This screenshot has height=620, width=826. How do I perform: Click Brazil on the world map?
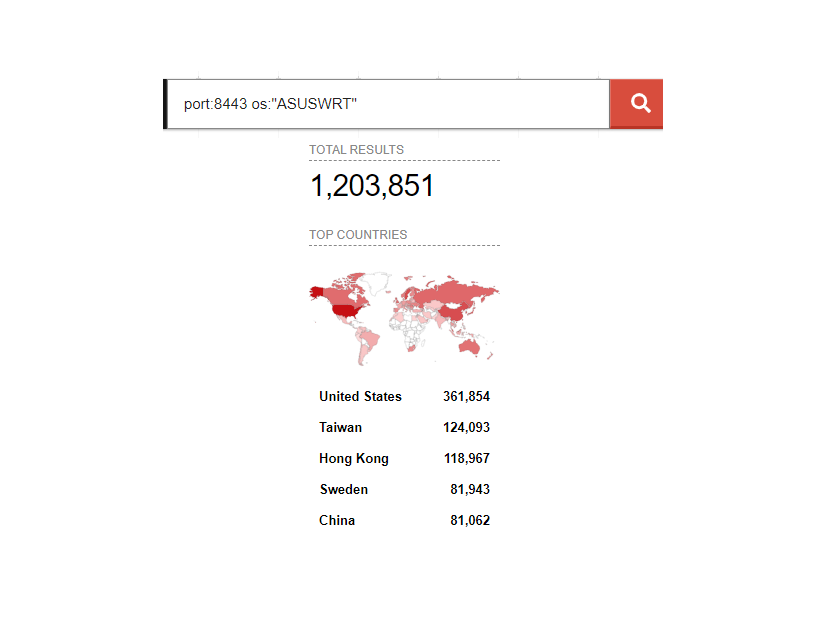pos(370,340)
